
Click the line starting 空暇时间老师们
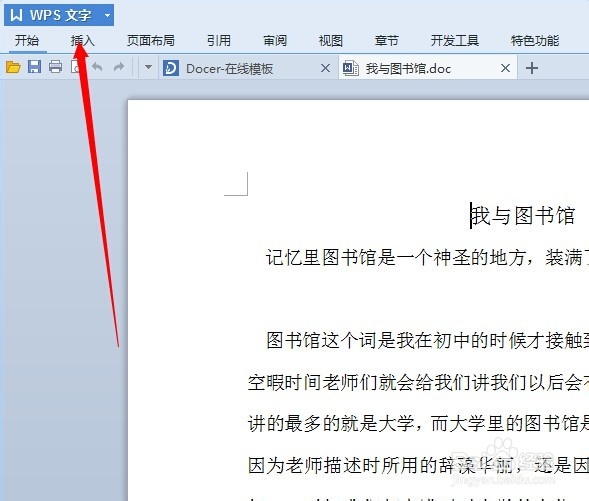pyautogui.click(x=418, y=382)
